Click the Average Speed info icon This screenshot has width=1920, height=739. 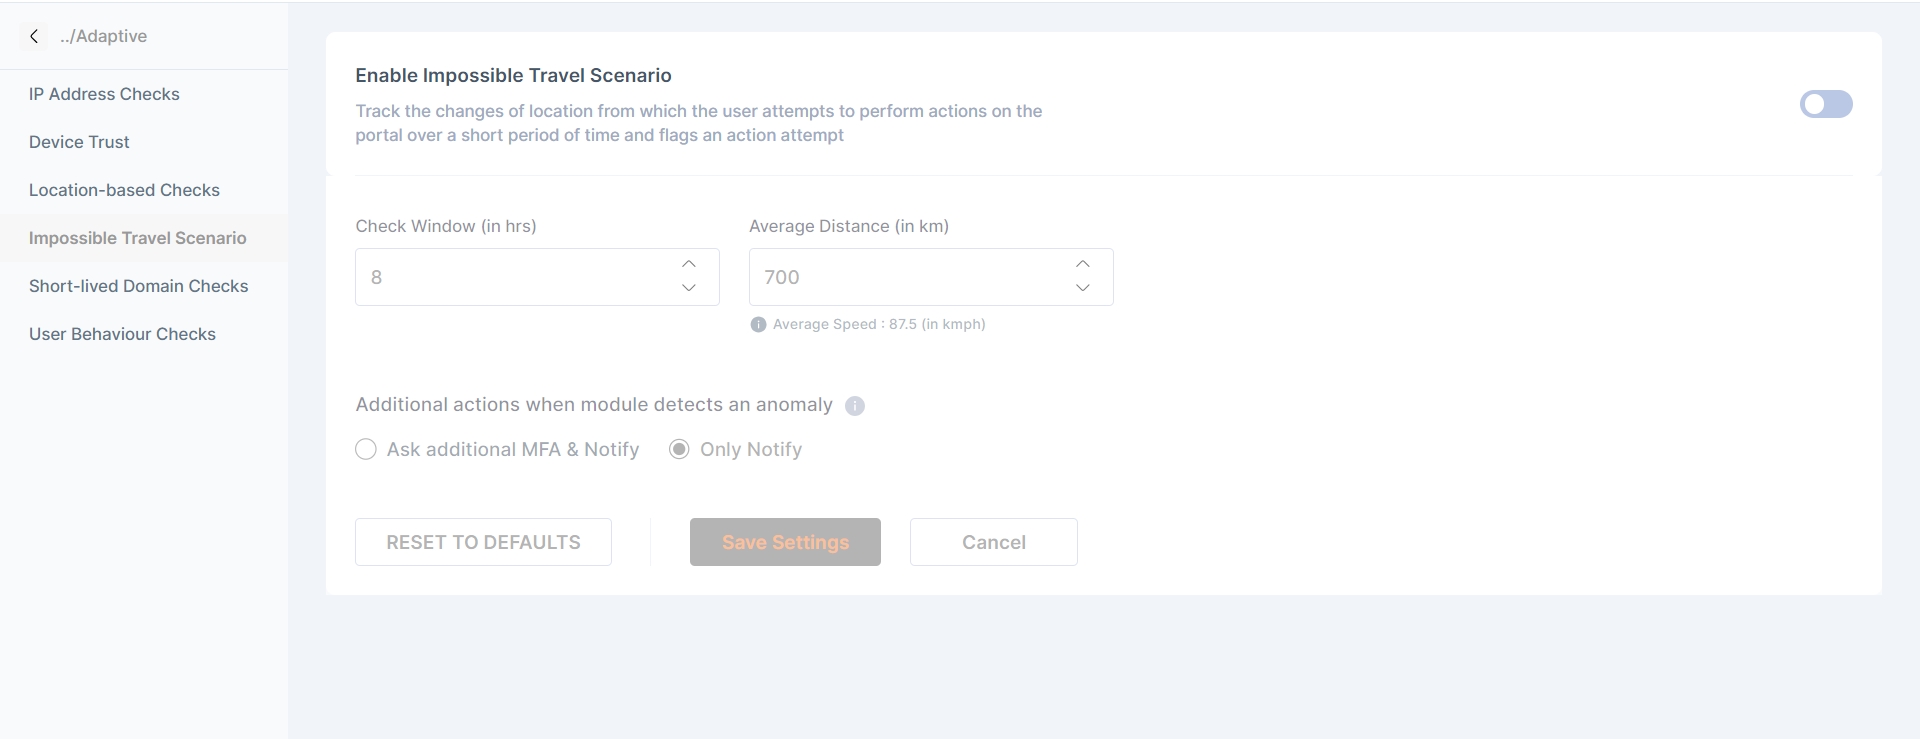(x=758, y=324)
